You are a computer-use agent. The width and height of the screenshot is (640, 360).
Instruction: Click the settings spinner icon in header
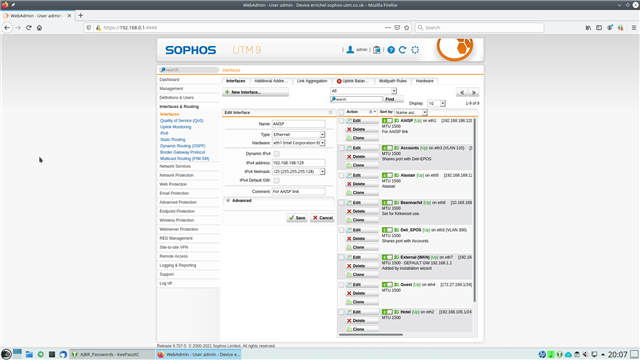point(415,50)
